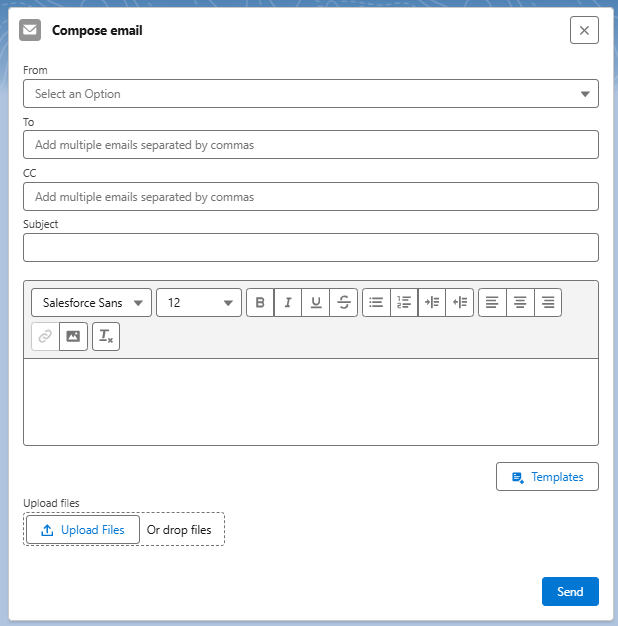Click the first indent icon after numbered list
The height and width of the screenshot is (626, 618).
point(432,302)
